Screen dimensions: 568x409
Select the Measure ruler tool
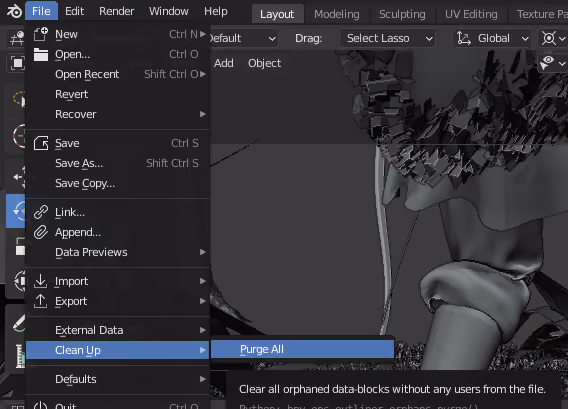coord(20,356)
